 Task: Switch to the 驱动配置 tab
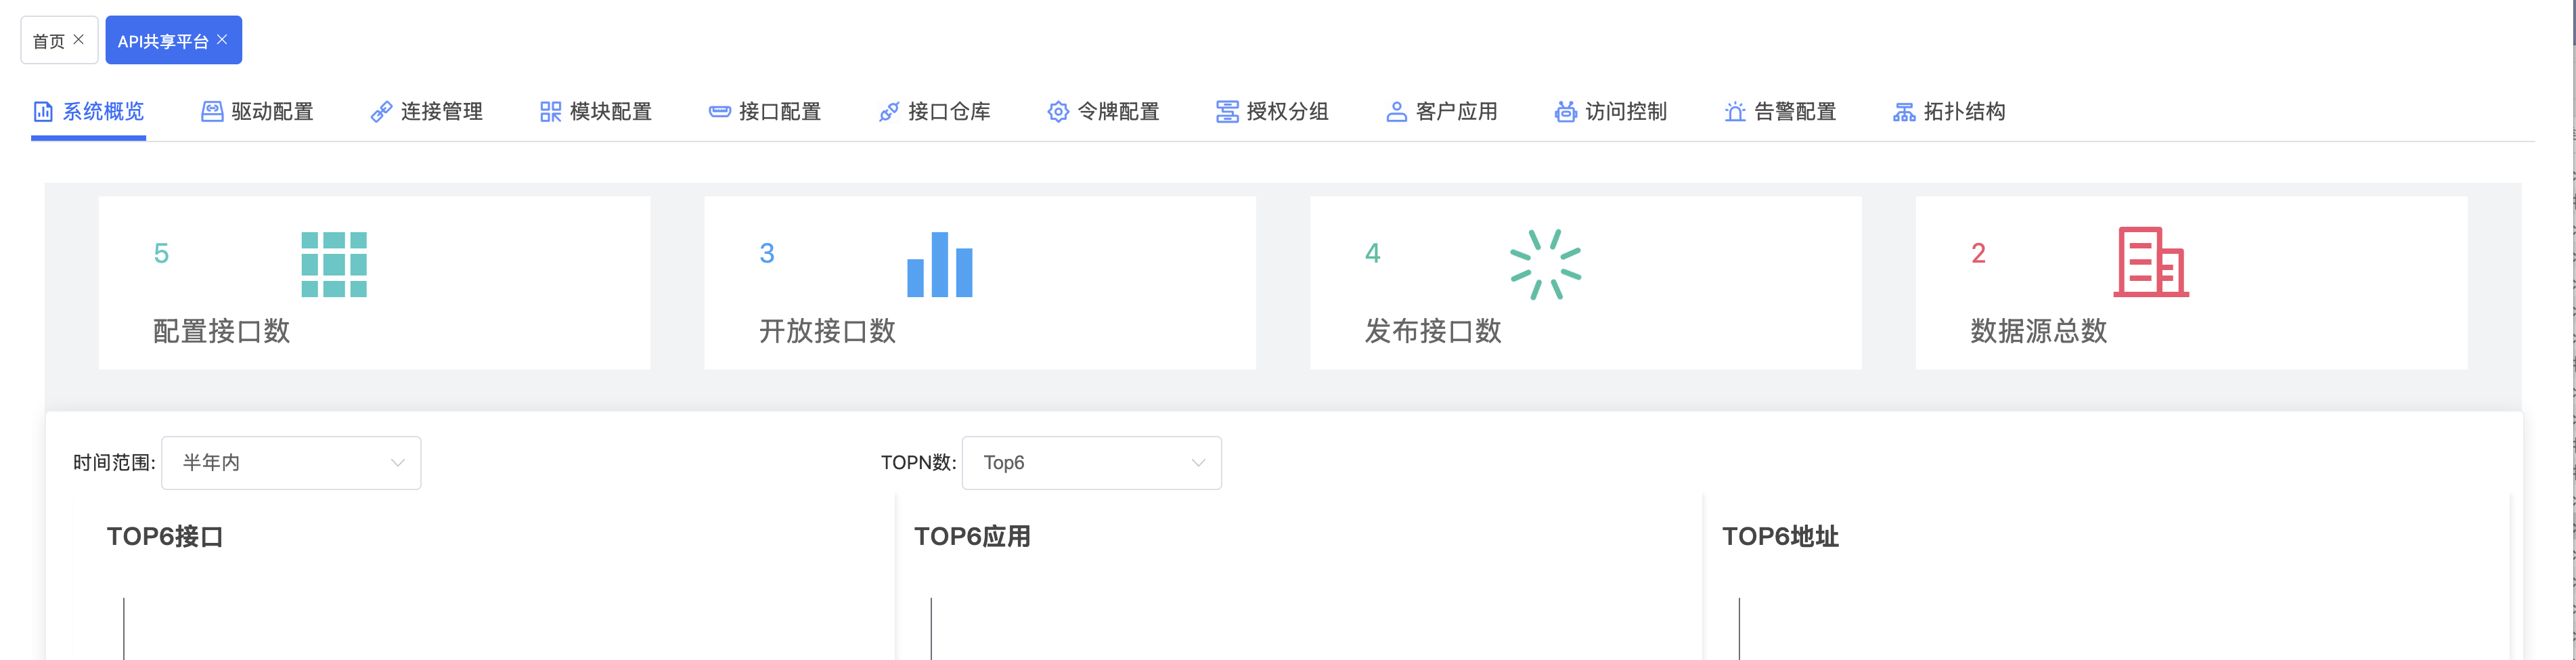coord(258,112)
